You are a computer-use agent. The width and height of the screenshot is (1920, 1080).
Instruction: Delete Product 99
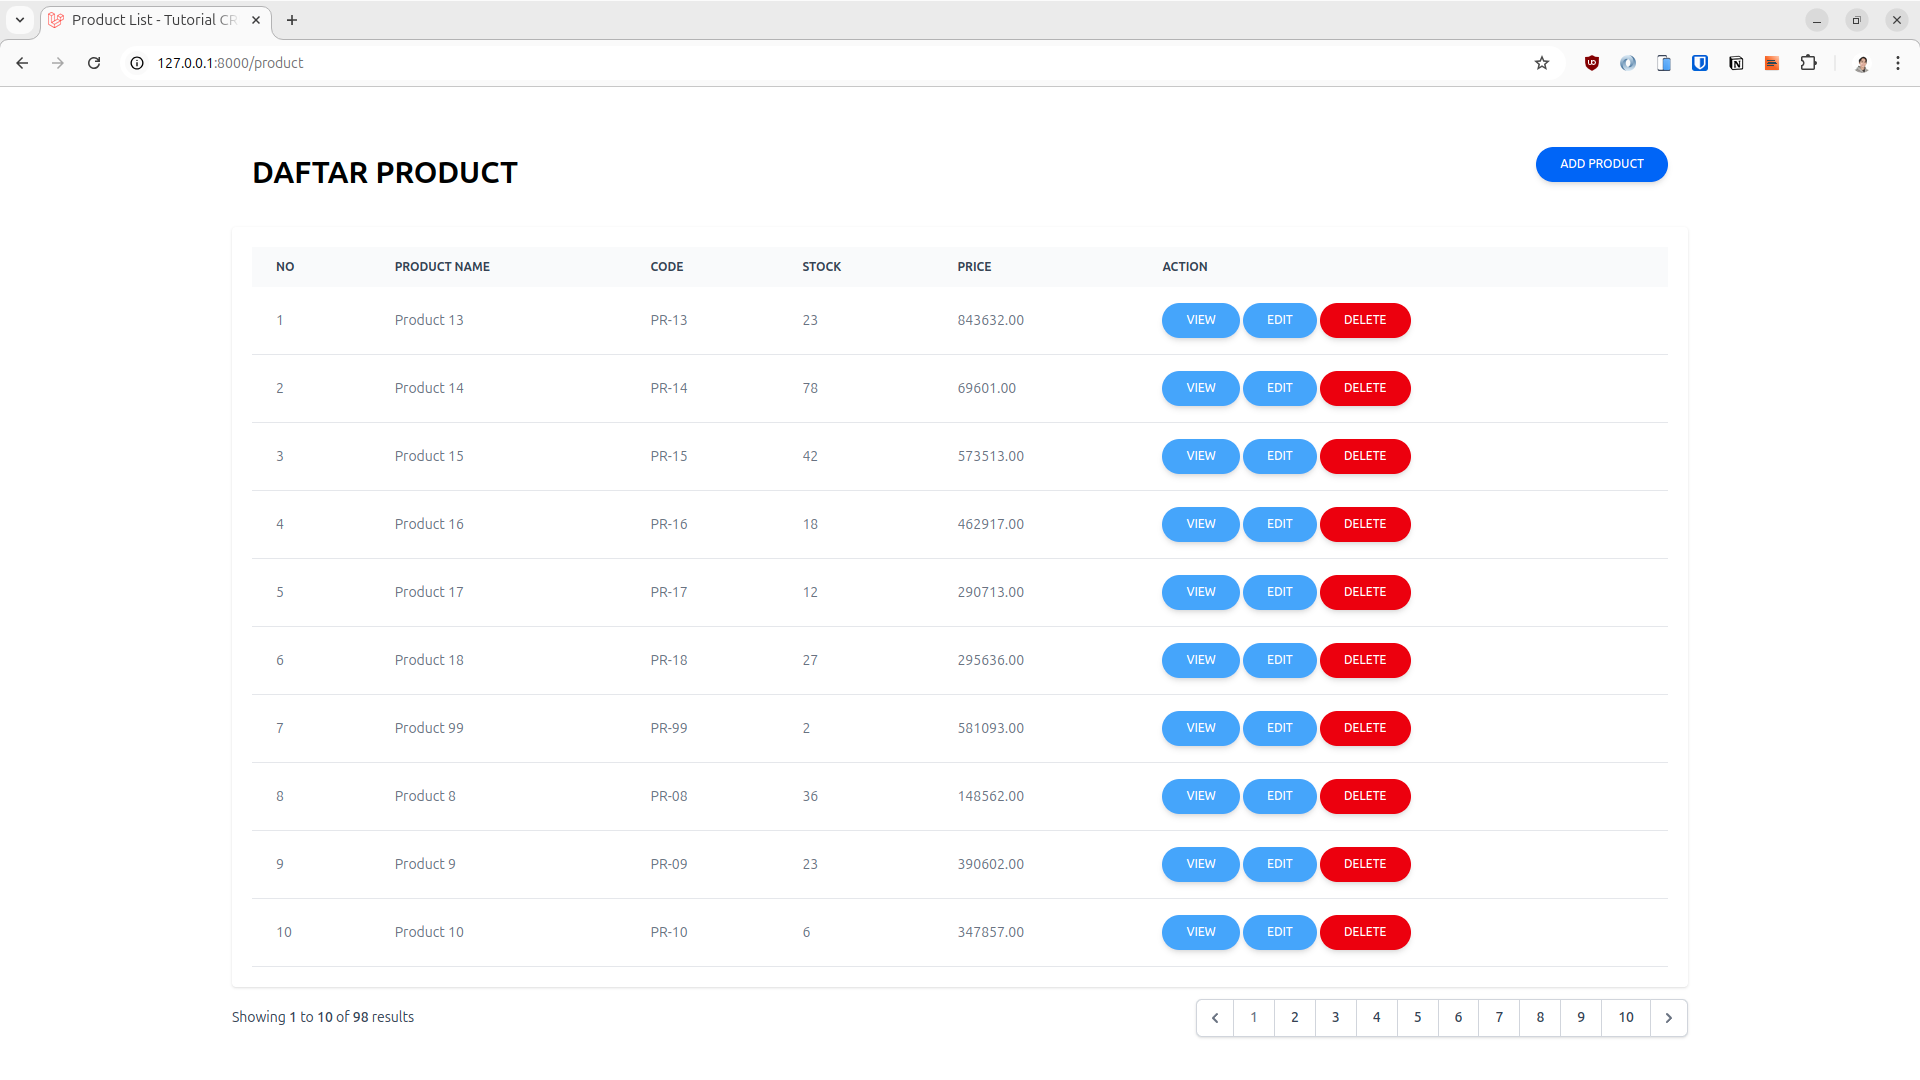1364,728
